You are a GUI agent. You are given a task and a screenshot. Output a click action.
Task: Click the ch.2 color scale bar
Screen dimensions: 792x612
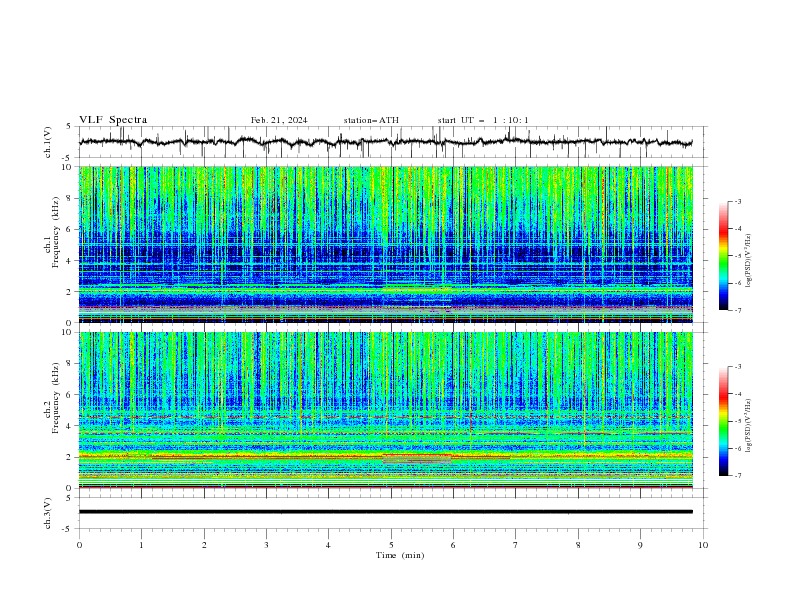(724, 421)
